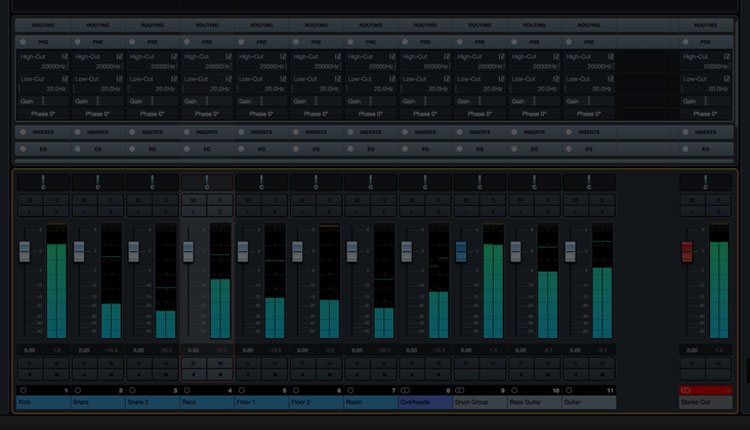Select the Overheads channel name label
This screenshot has width=750, height=430.
(425, 402)
